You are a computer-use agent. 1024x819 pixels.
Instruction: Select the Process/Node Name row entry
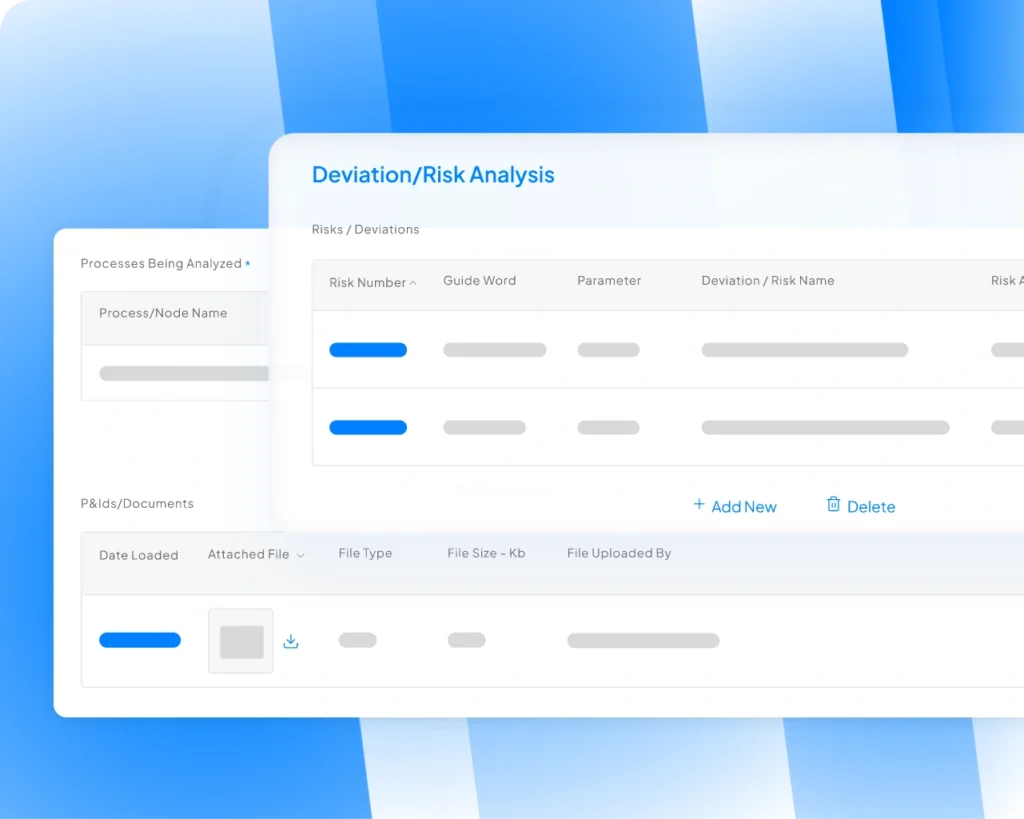pyautogui.click(x=184, y=373)
